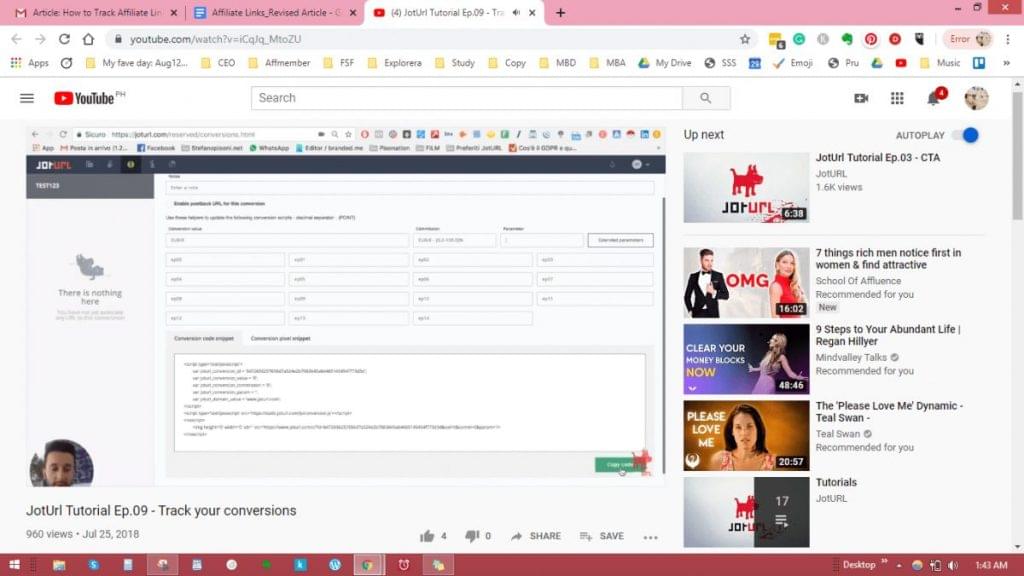This screenshot has width=1024, height=576.
Task: Click the Grammarly extension icon
Action: pos(799,39)
